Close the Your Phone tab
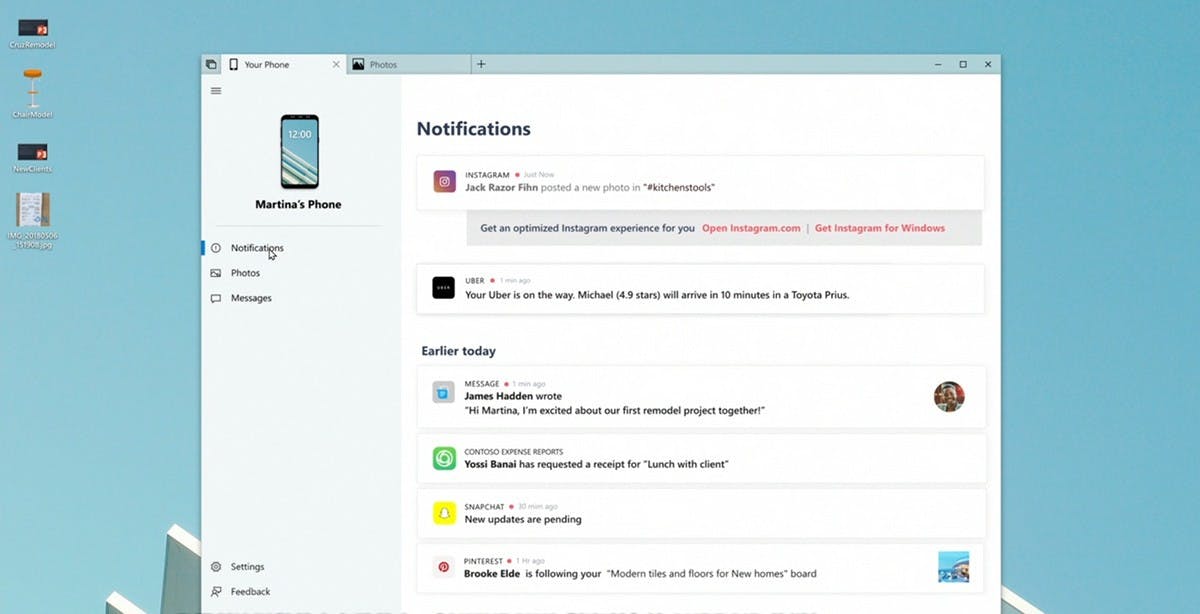The width and height of the screenshot is (1200, 614). pos(336,65)
